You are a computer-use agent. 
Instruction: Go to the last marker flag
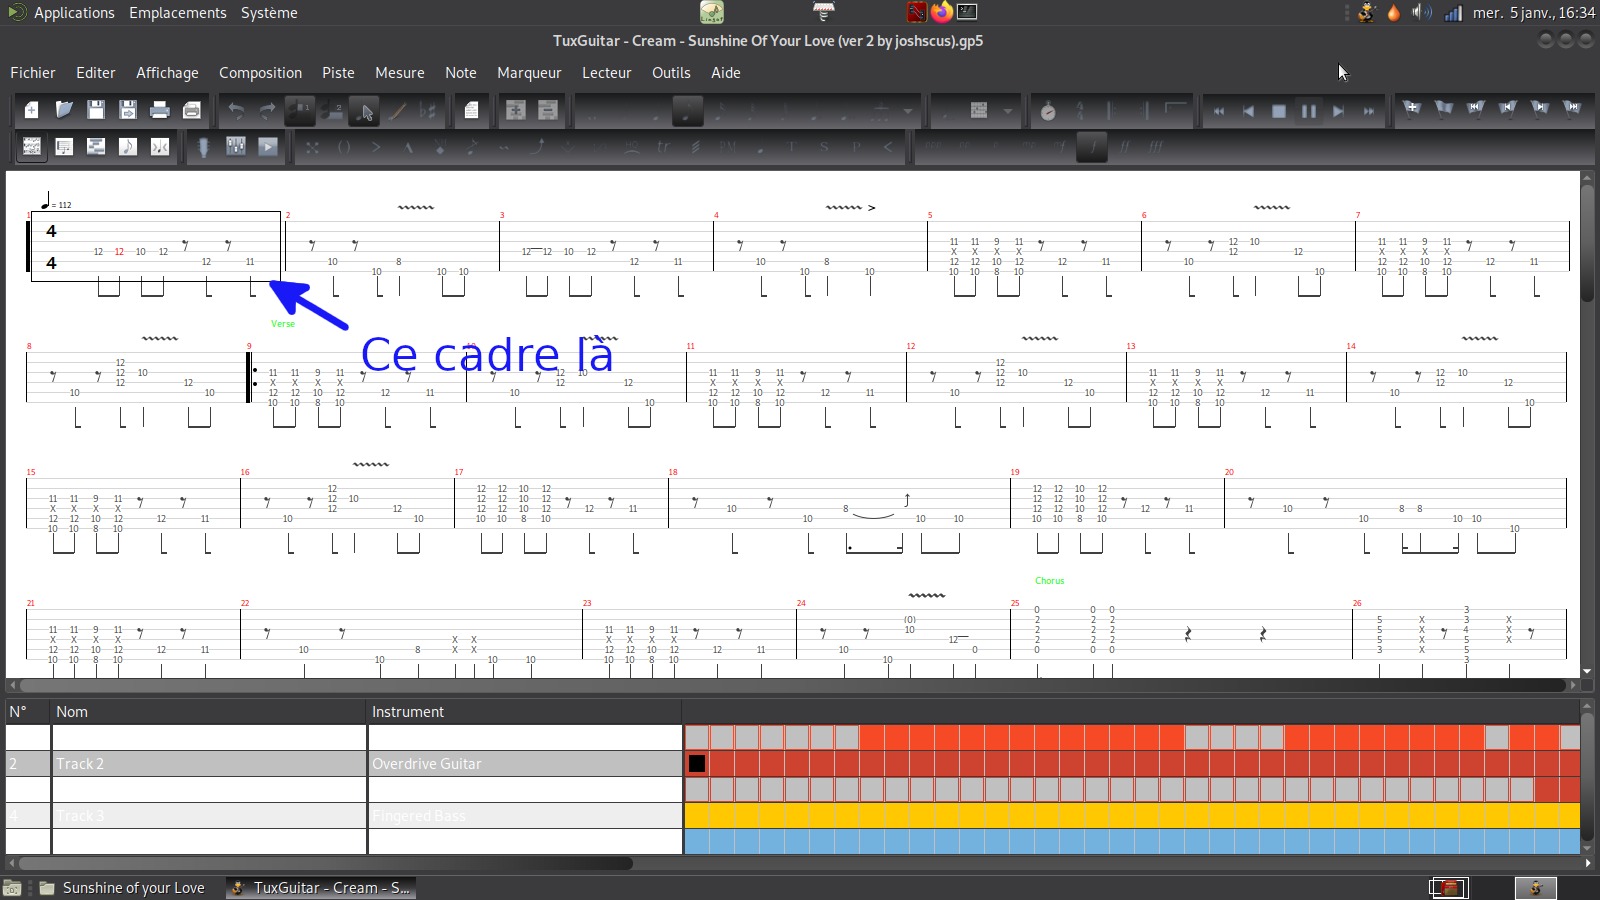pos(1572,109)
